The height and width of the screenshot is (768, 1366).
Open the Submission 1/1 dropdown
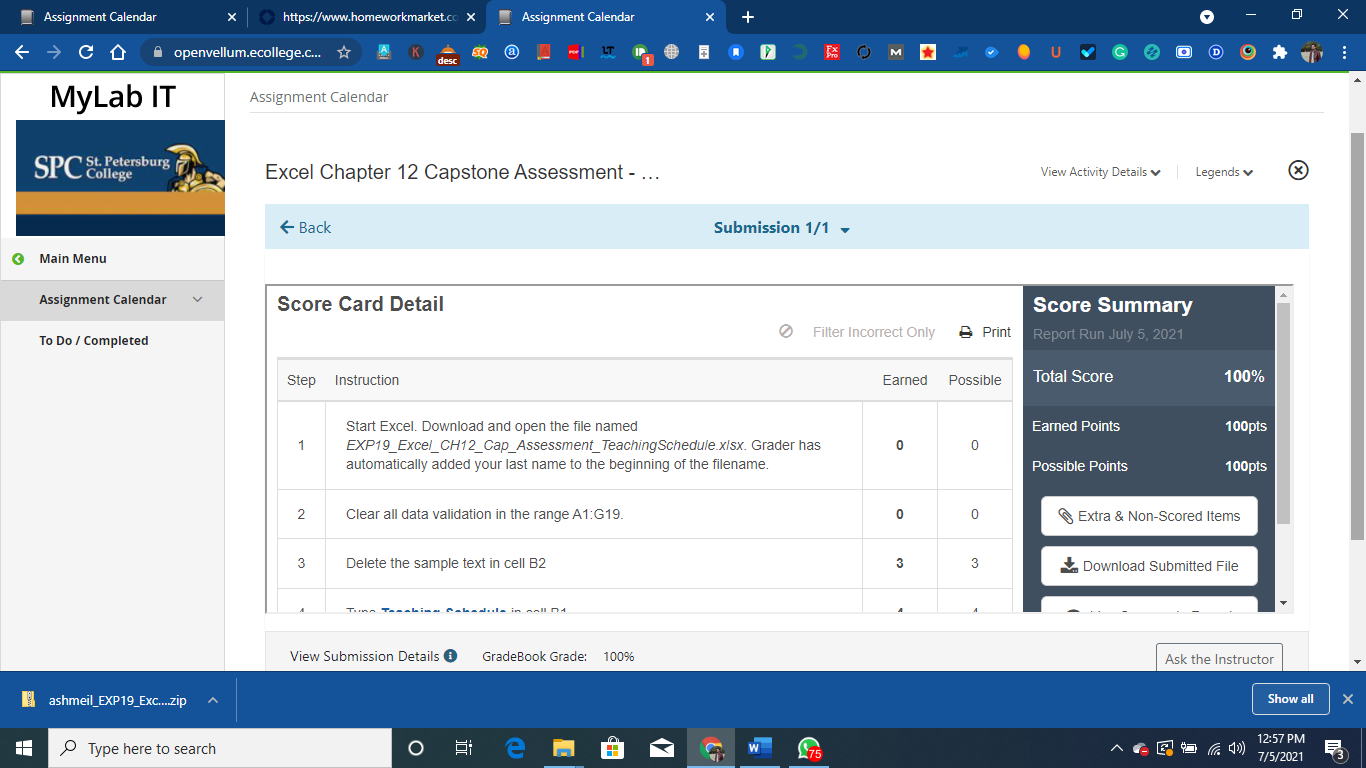coord(781,228)
